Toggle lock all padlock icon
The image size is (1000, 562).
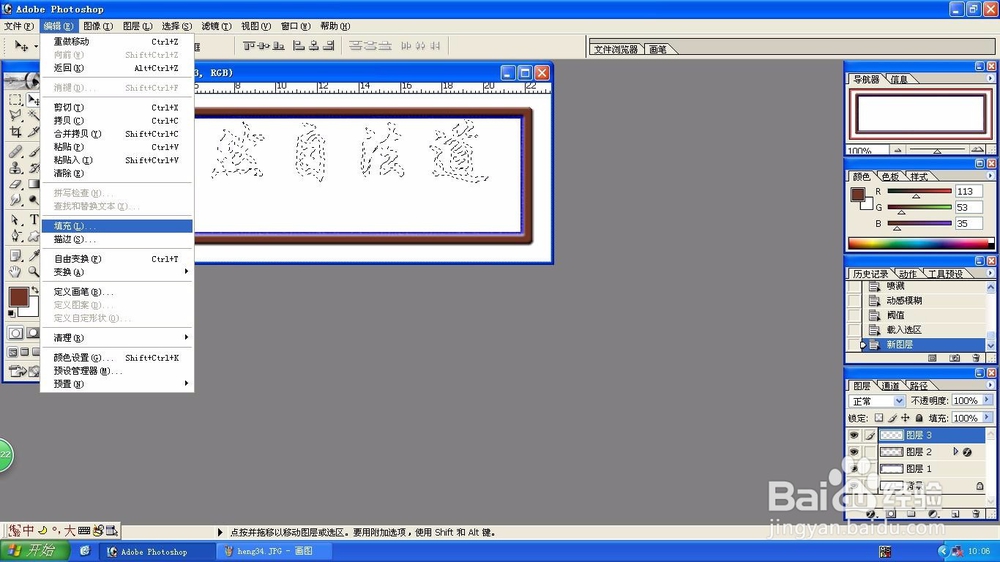pos(919,418)
